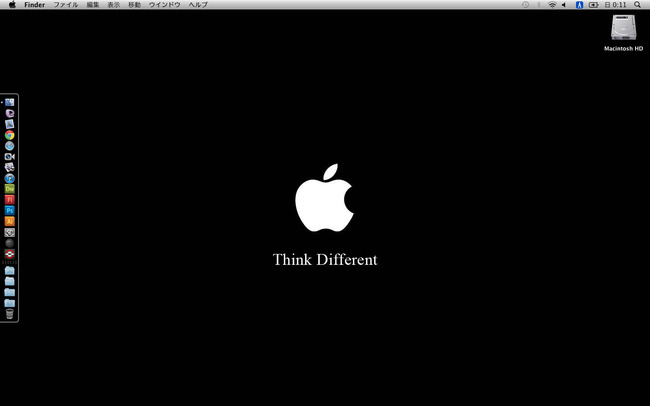Open Safari compass icon in Dock
This screenshot has height=406, width=650.
point(10,146)
